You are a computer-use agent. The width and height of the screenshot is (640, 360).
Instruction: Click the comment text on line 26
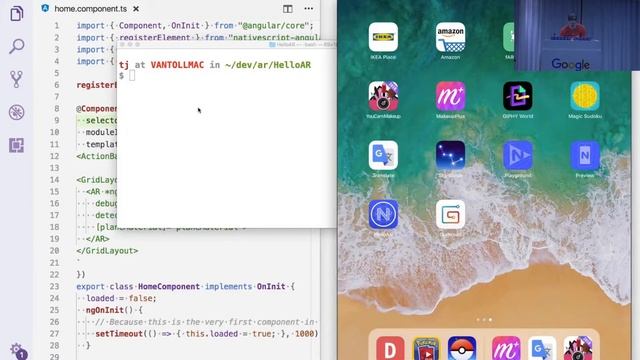pos(206,322)
